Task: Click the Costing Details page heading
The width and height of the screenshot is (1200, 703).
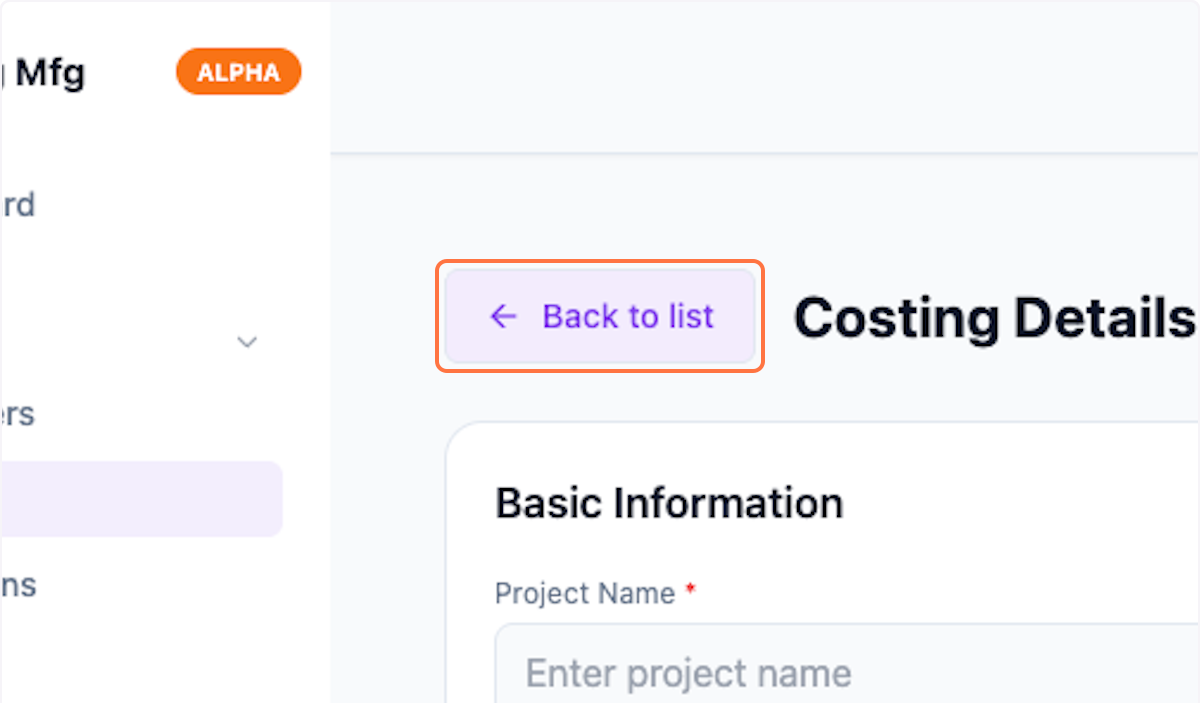Action: click(994, 318)
